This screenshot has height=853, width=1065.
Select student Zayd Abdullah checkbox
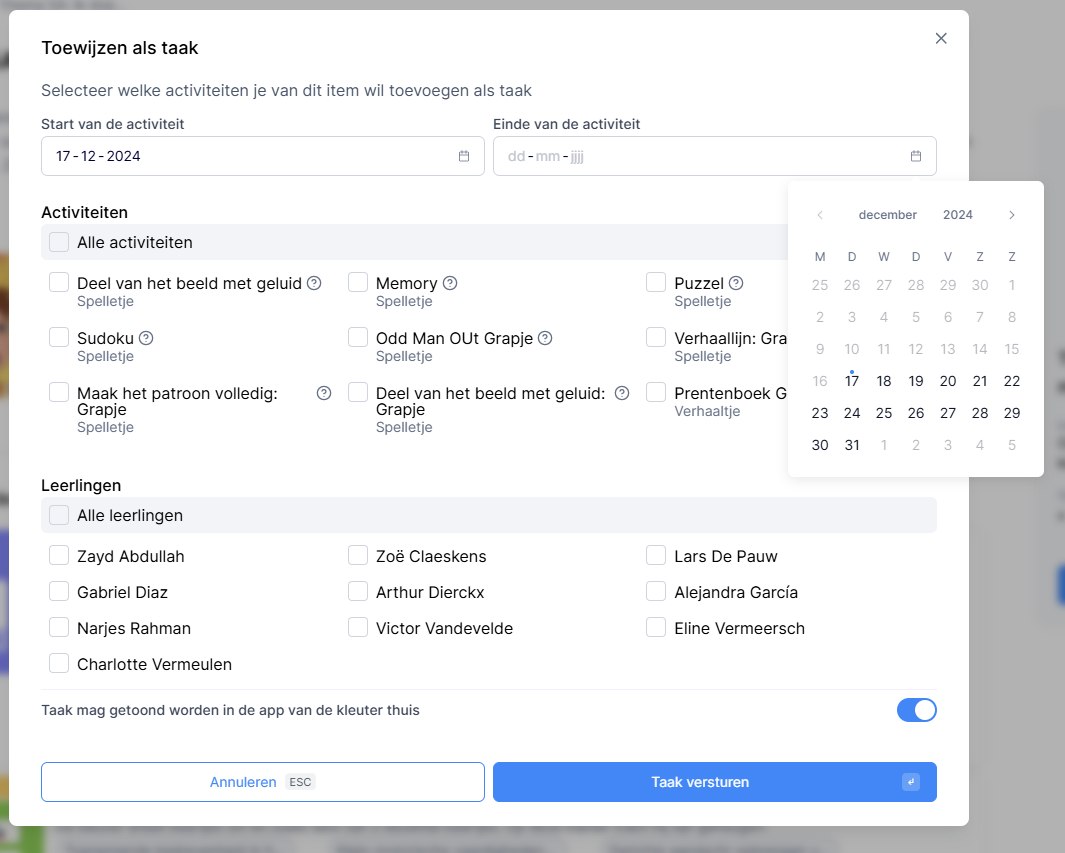pyautogui.click(x=59, y=556)
